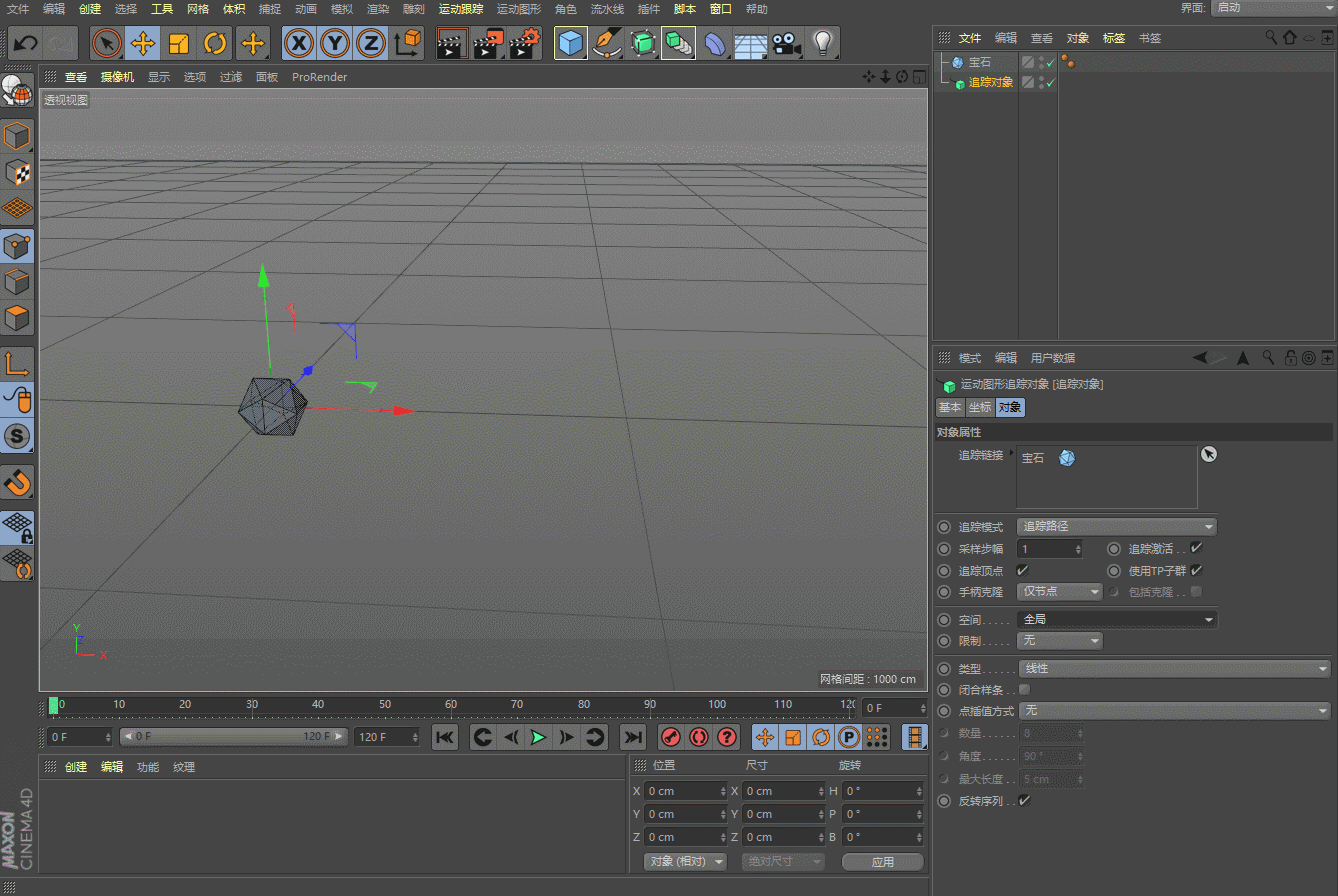Switch to the 坐标 tab
This screenshot has width=1338, height=896.
pyautogui.click(x=979, y=407)
